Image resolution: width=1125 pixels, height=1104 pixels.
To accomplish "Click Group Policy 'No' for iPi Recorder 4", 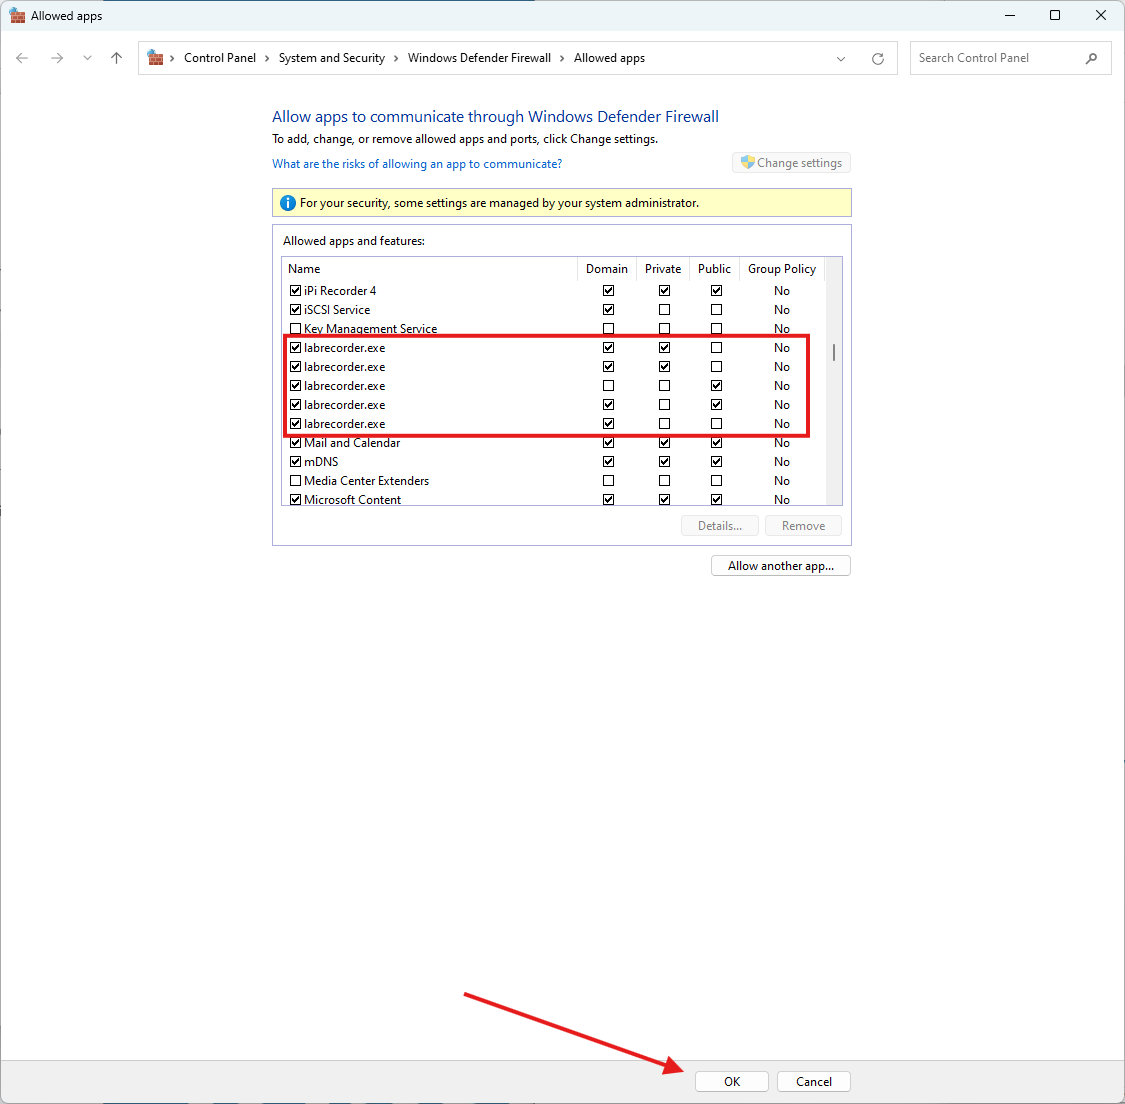I will [782, 291].
